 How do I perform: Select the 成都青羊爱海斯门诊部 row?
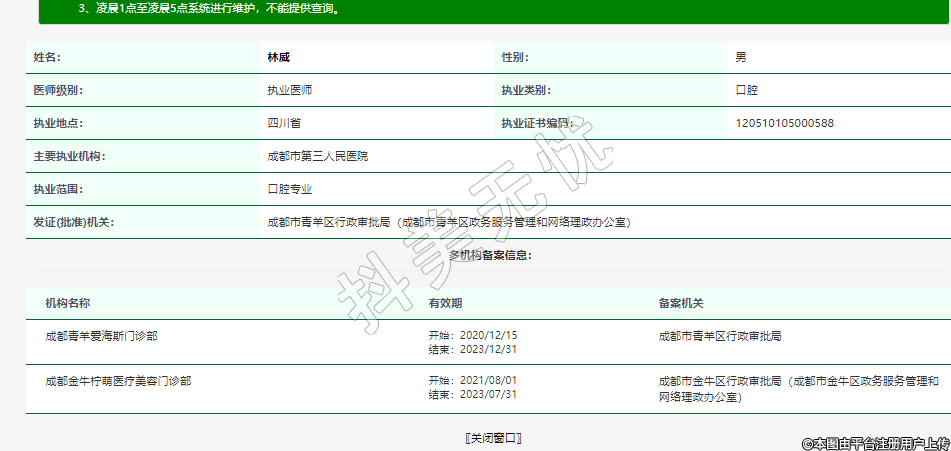101,336
